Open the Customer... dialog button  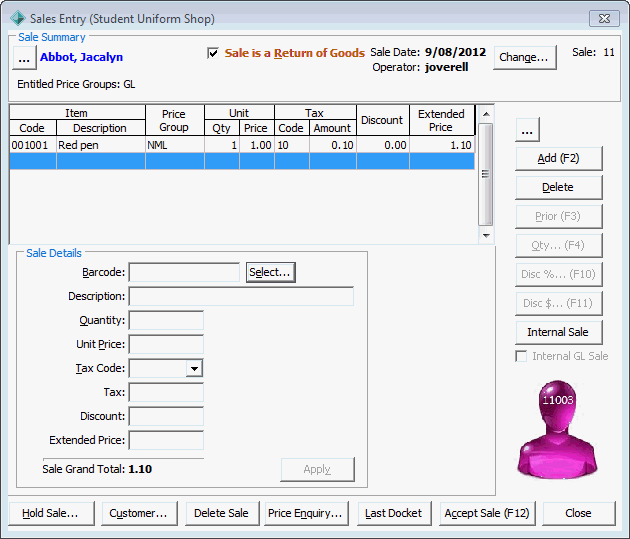click(x=139, y=513)
